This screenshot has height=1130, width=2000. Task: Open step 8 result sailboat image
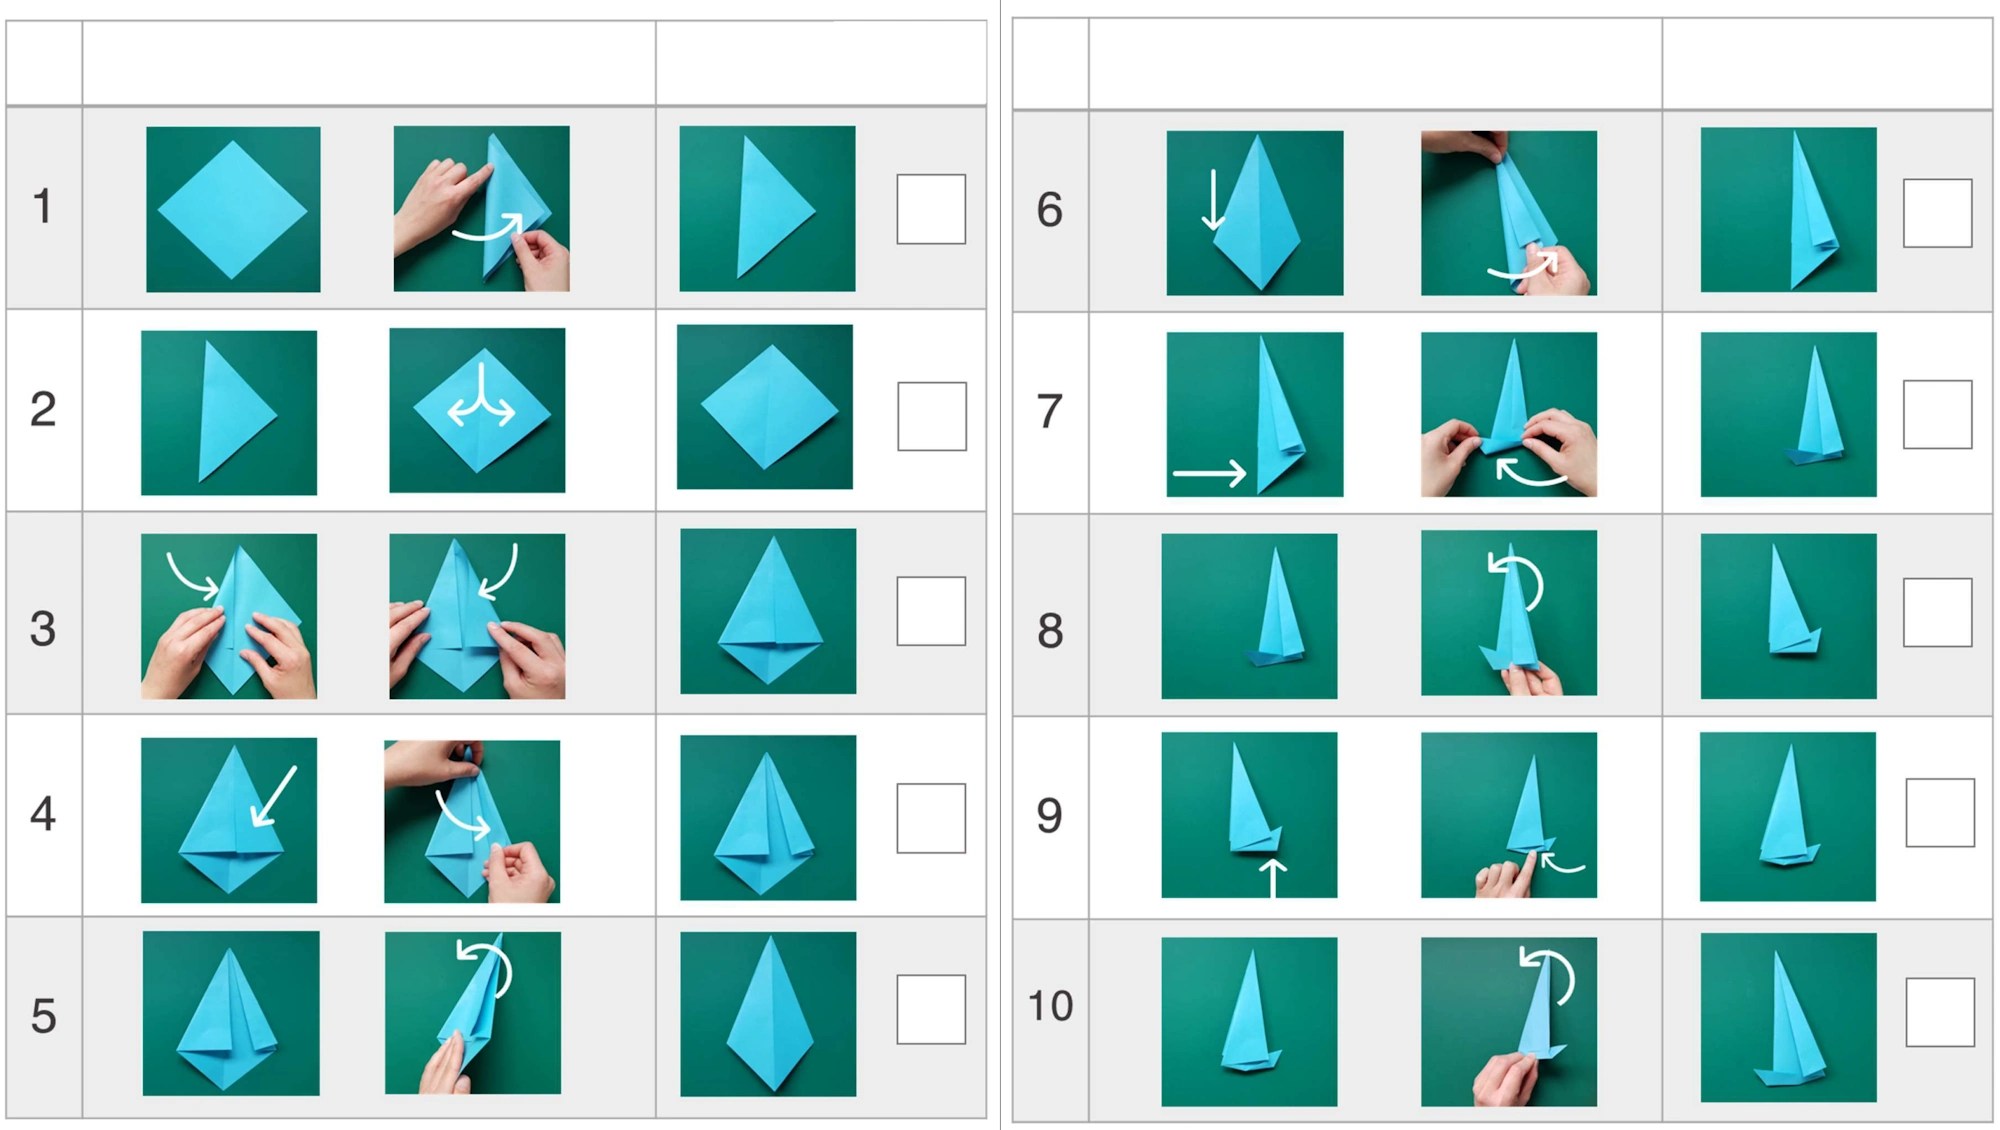click(x=1788, y=616)
